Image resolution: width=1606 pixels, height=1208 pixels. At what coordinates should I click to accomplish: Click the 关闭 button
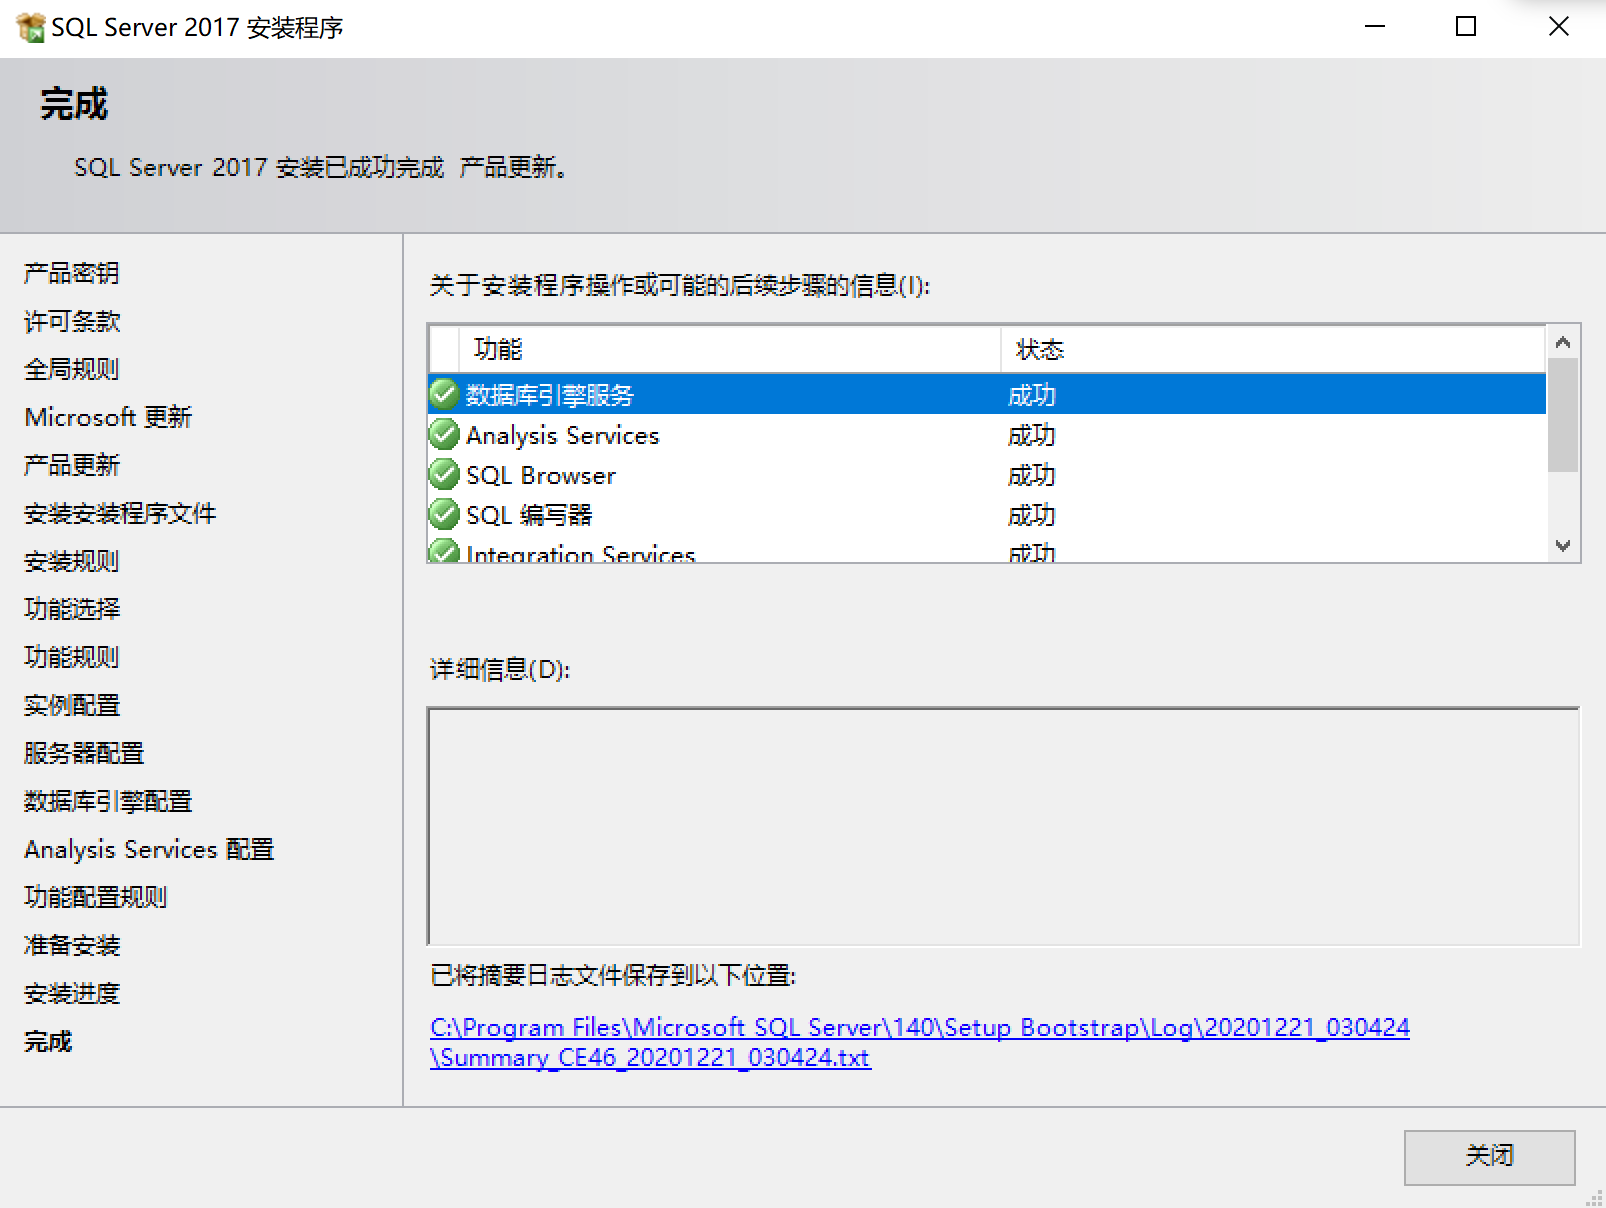(x=1489, y=1155)
